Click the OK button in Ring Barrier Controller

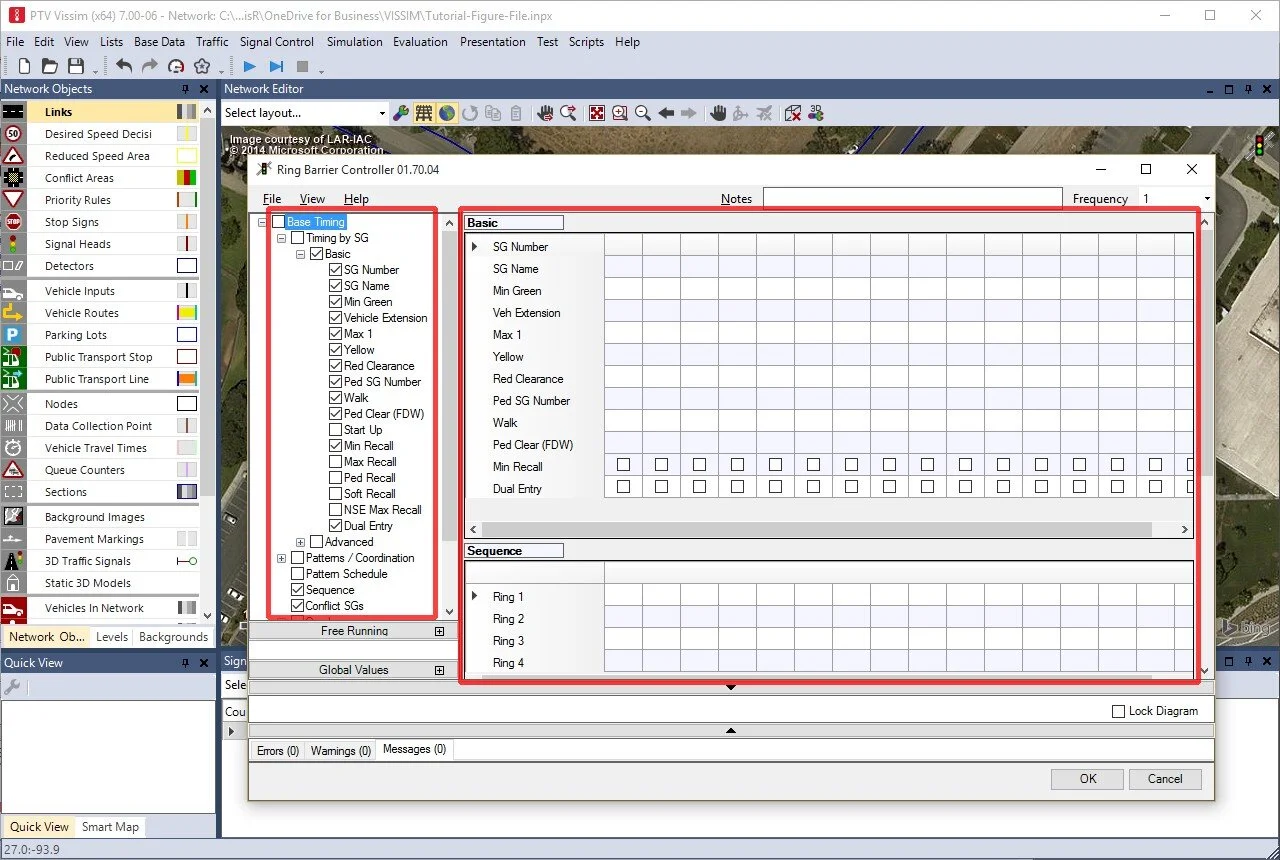click(x=1086, y=778)
